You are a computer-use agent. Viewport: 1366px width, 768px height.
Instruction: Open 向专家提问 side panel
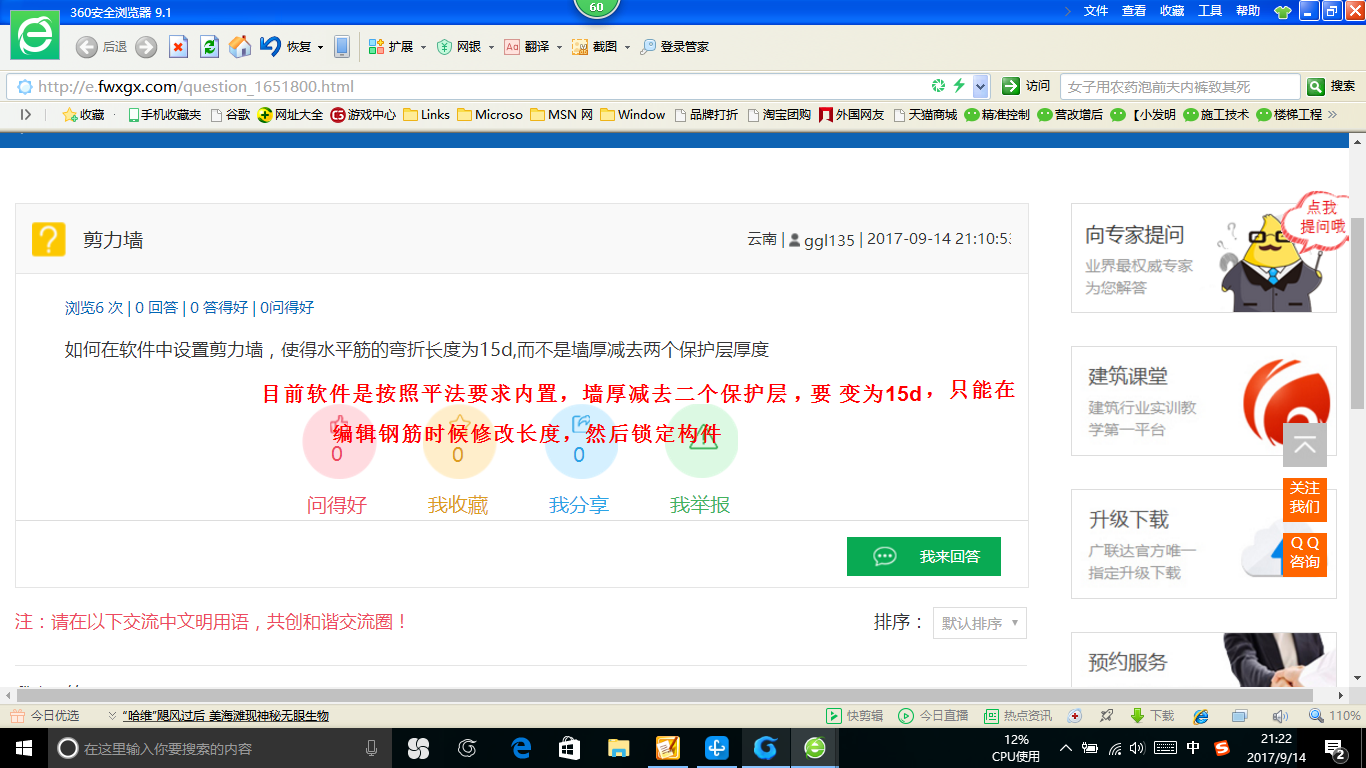(1204, 258)
